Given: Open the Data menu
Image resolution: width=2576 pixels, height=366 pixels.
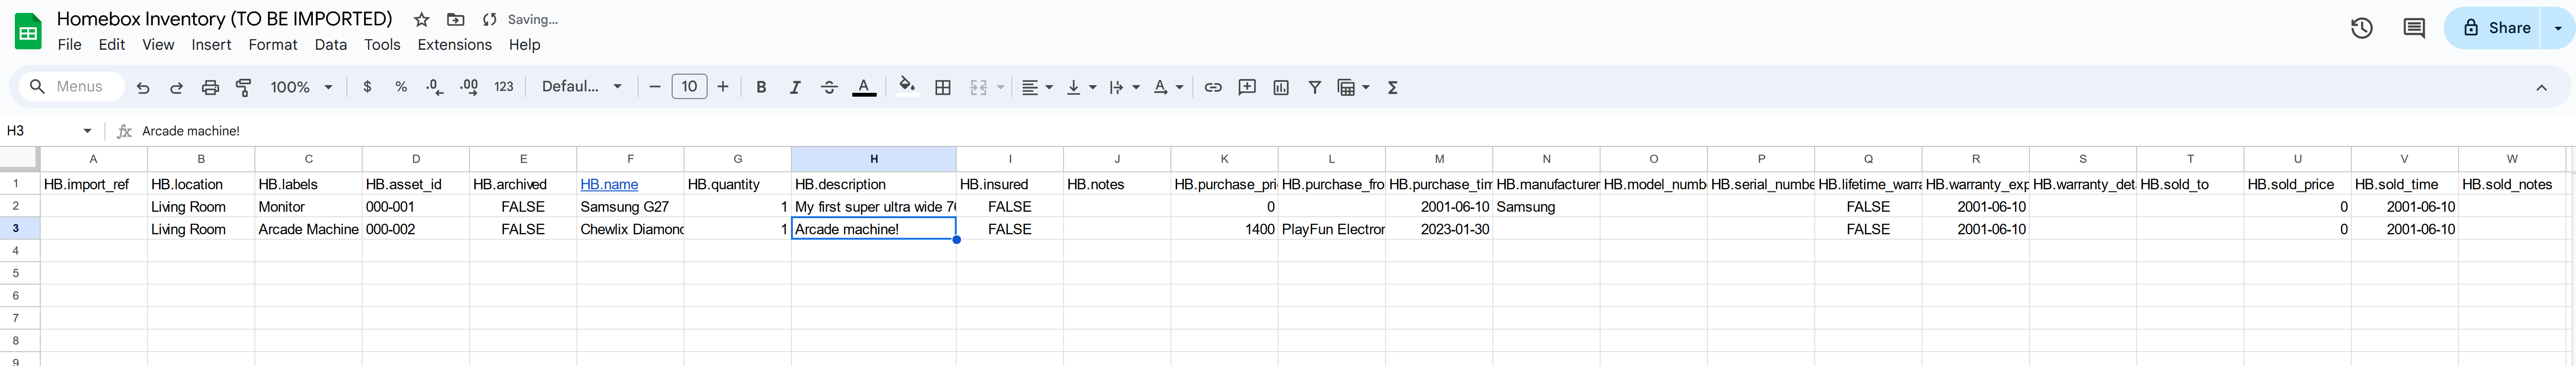Looking at the screenshot, I should [x=331, y=45].
